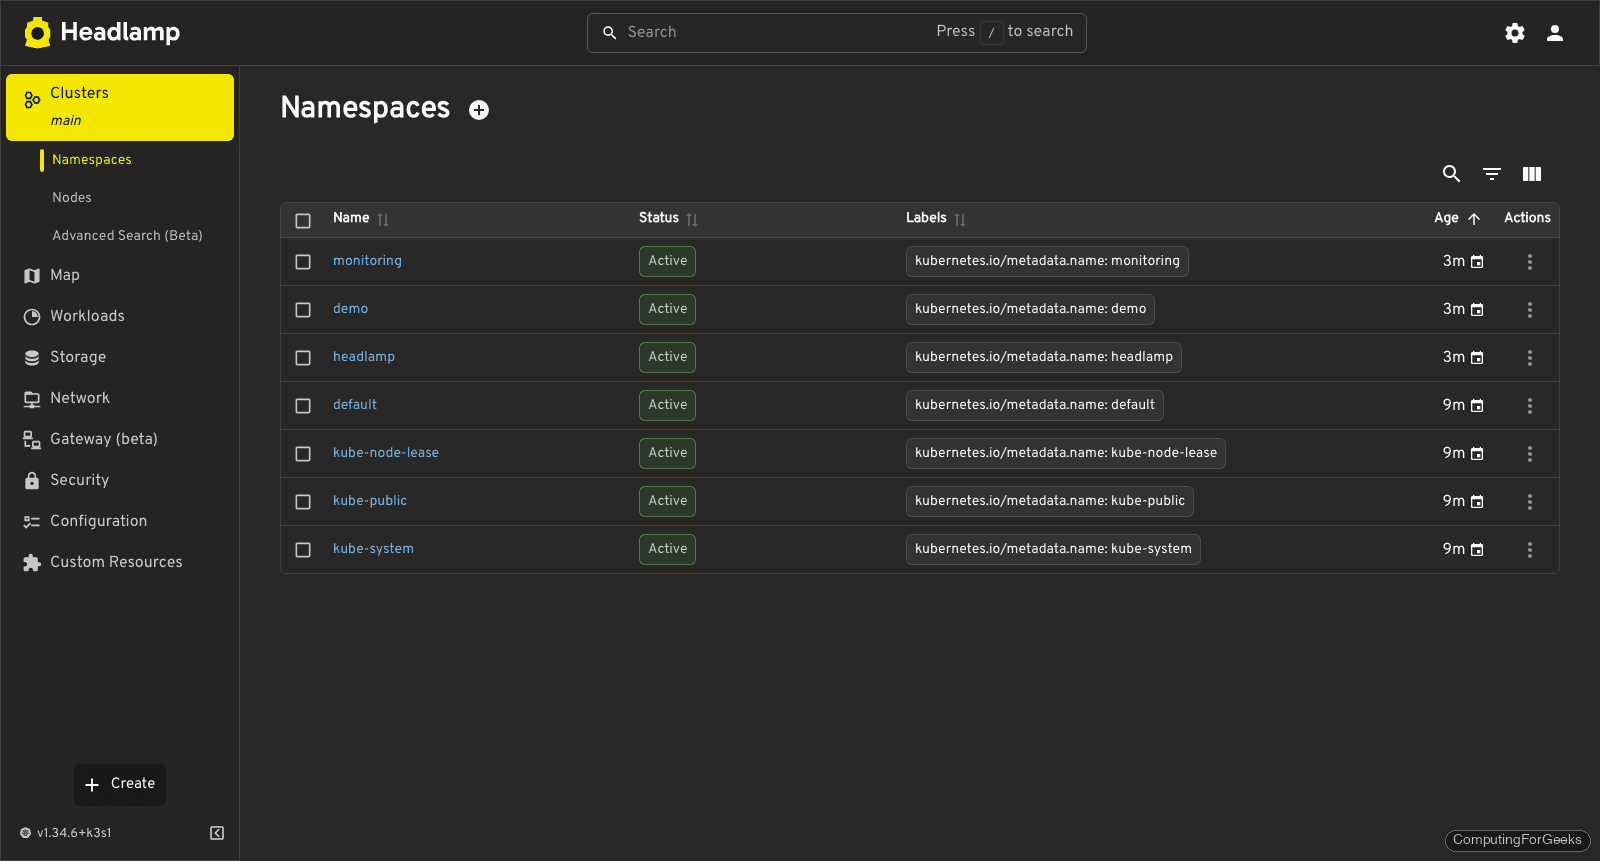Viewport: 1600px width, 861px height.
Task: Check the default namespace checkbox
Action: coord(303,406)
